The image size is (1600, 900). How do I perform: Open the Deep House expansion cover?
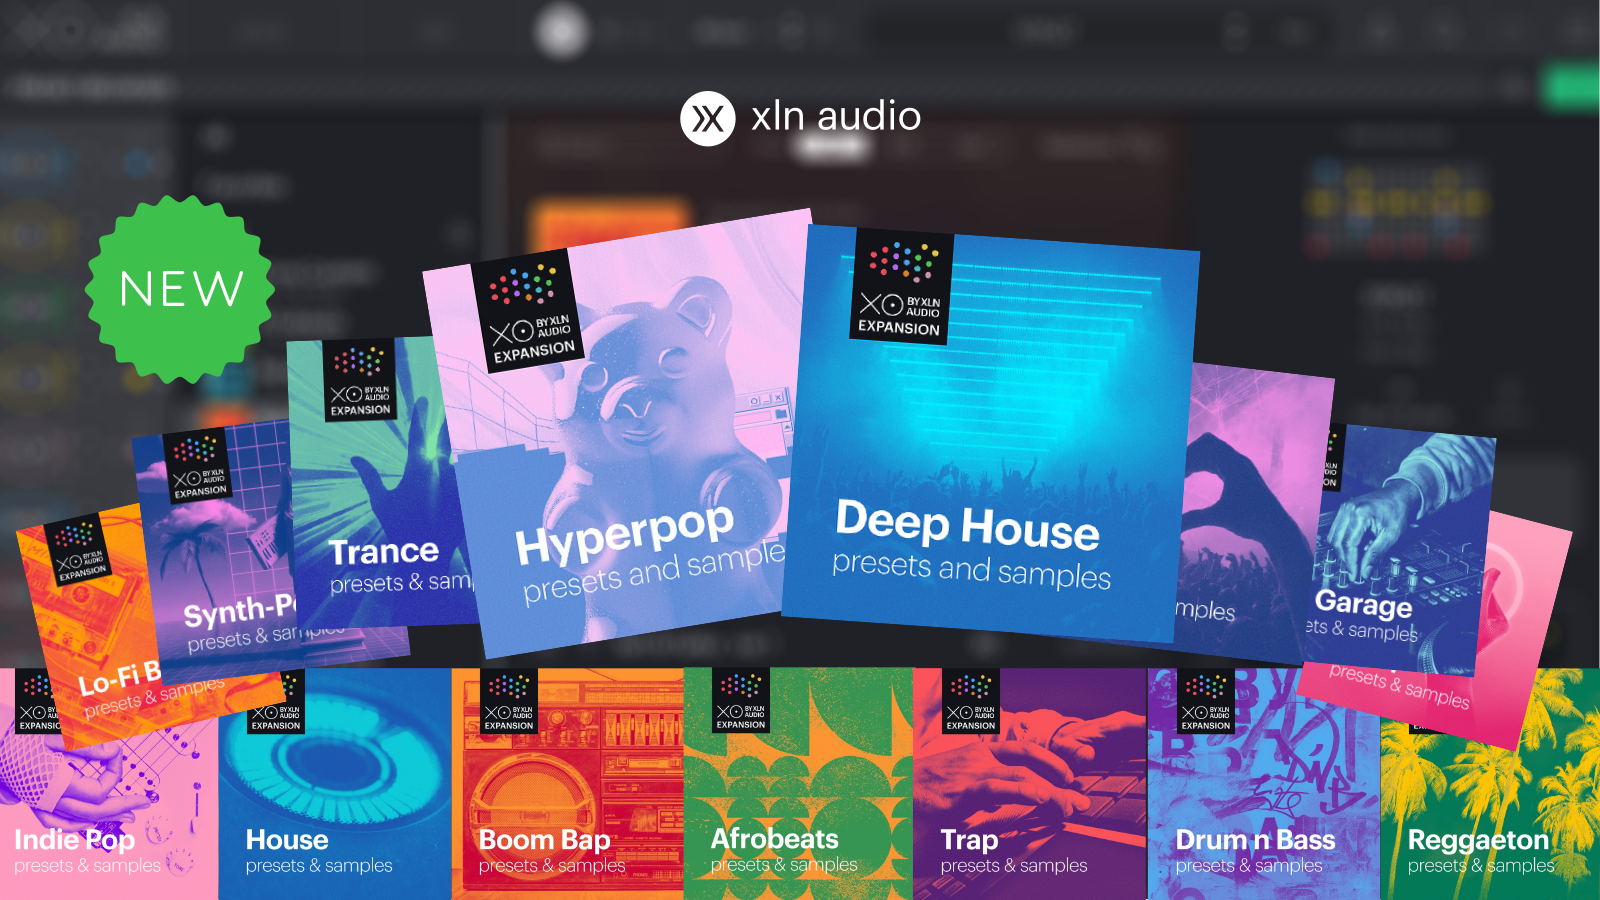click(x=990, y=433)
